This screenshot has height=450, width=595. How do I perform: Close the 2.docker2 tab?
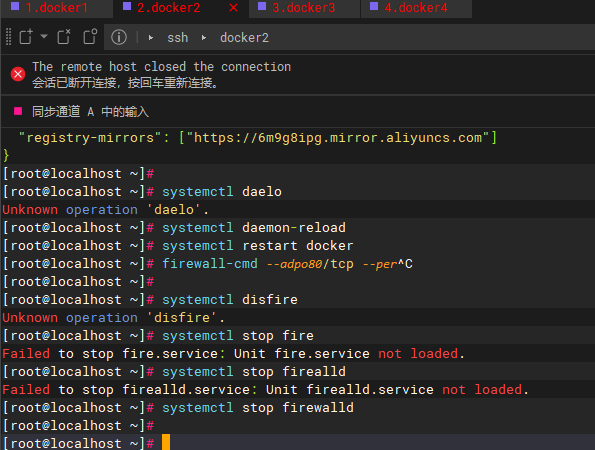click(x=234, y=8)
